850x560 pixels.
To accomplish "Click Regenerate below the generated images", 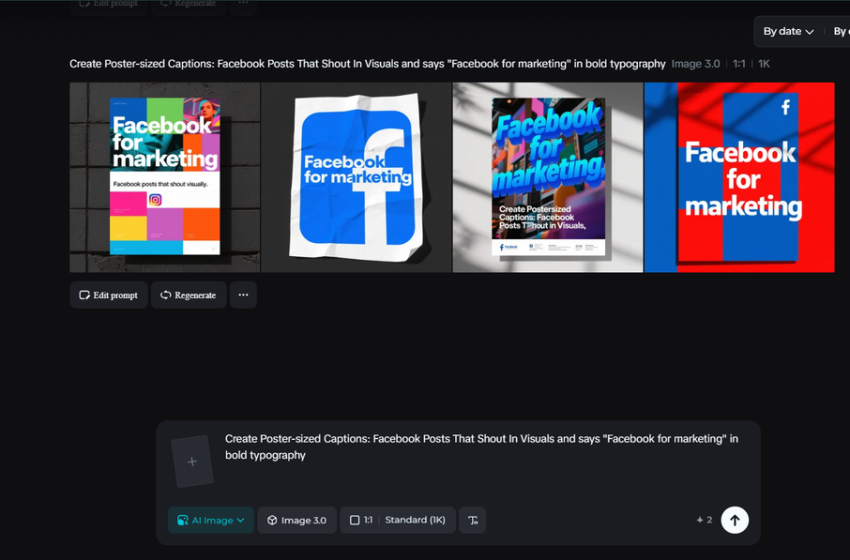I will pos(188,295).
